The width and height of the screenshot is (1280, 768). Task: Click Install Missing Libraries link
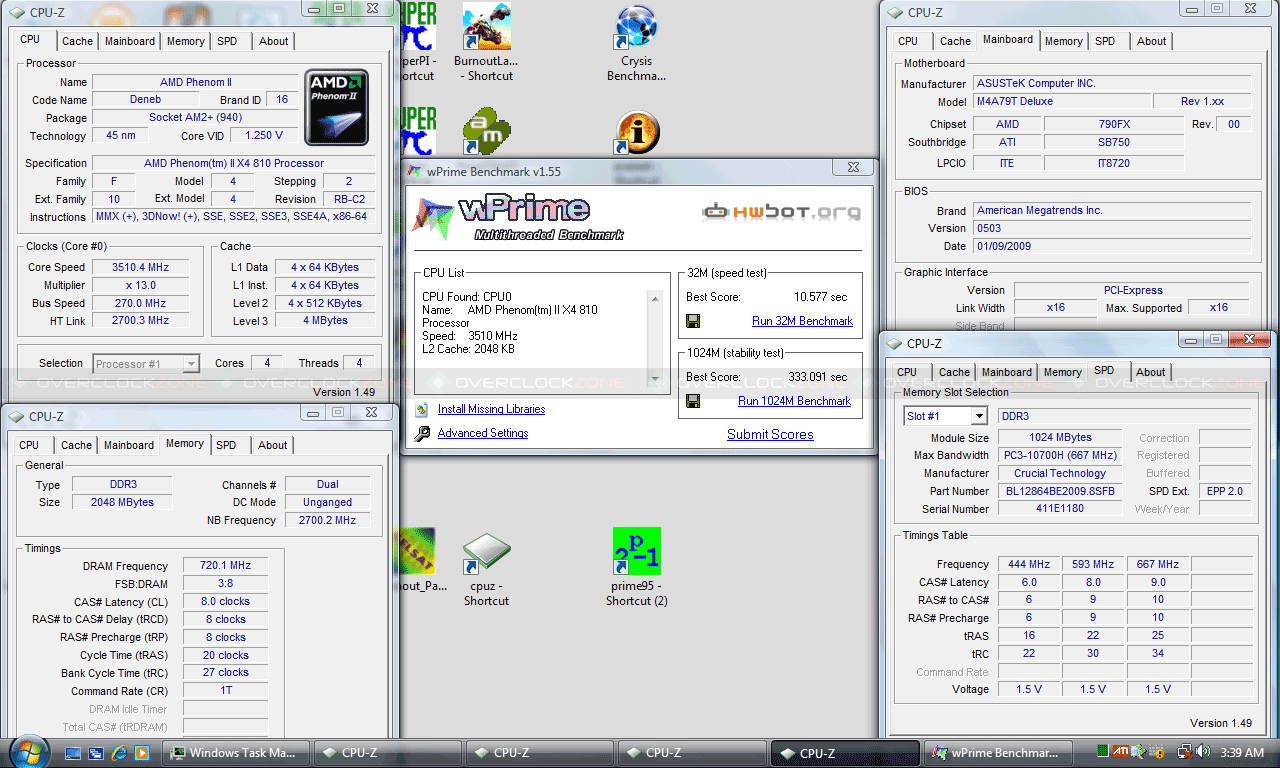click(x=491, y=409)
